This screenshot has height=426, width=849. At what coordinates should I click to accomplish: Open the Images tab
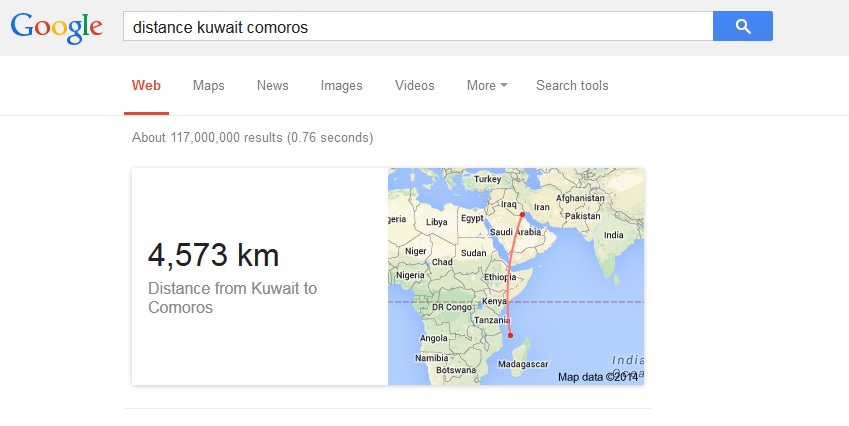point(341,86)
